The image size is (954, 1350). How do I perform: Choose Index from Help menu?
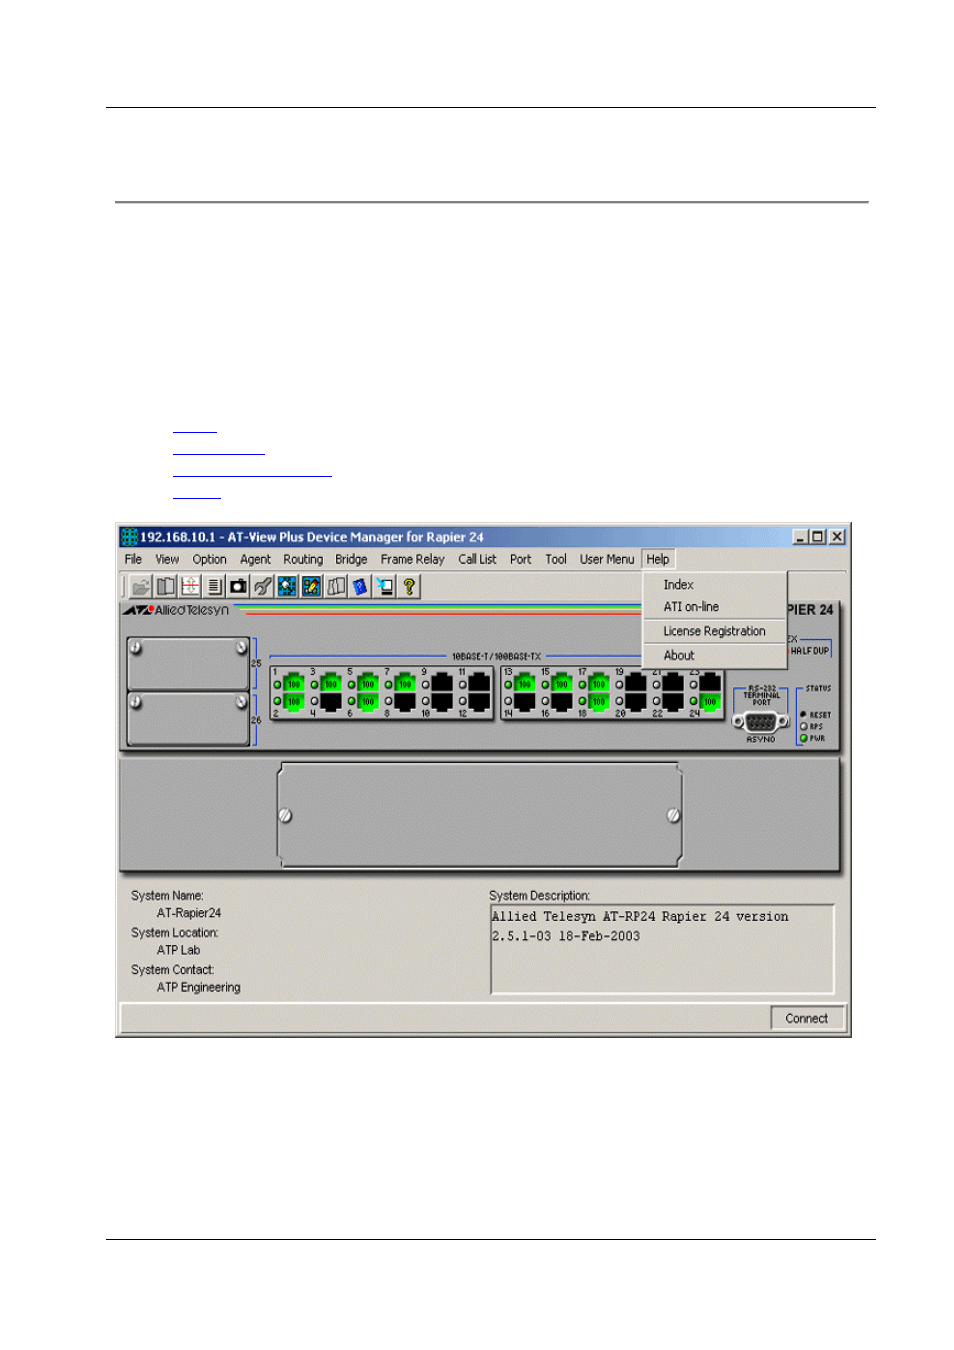pos(714,585)
